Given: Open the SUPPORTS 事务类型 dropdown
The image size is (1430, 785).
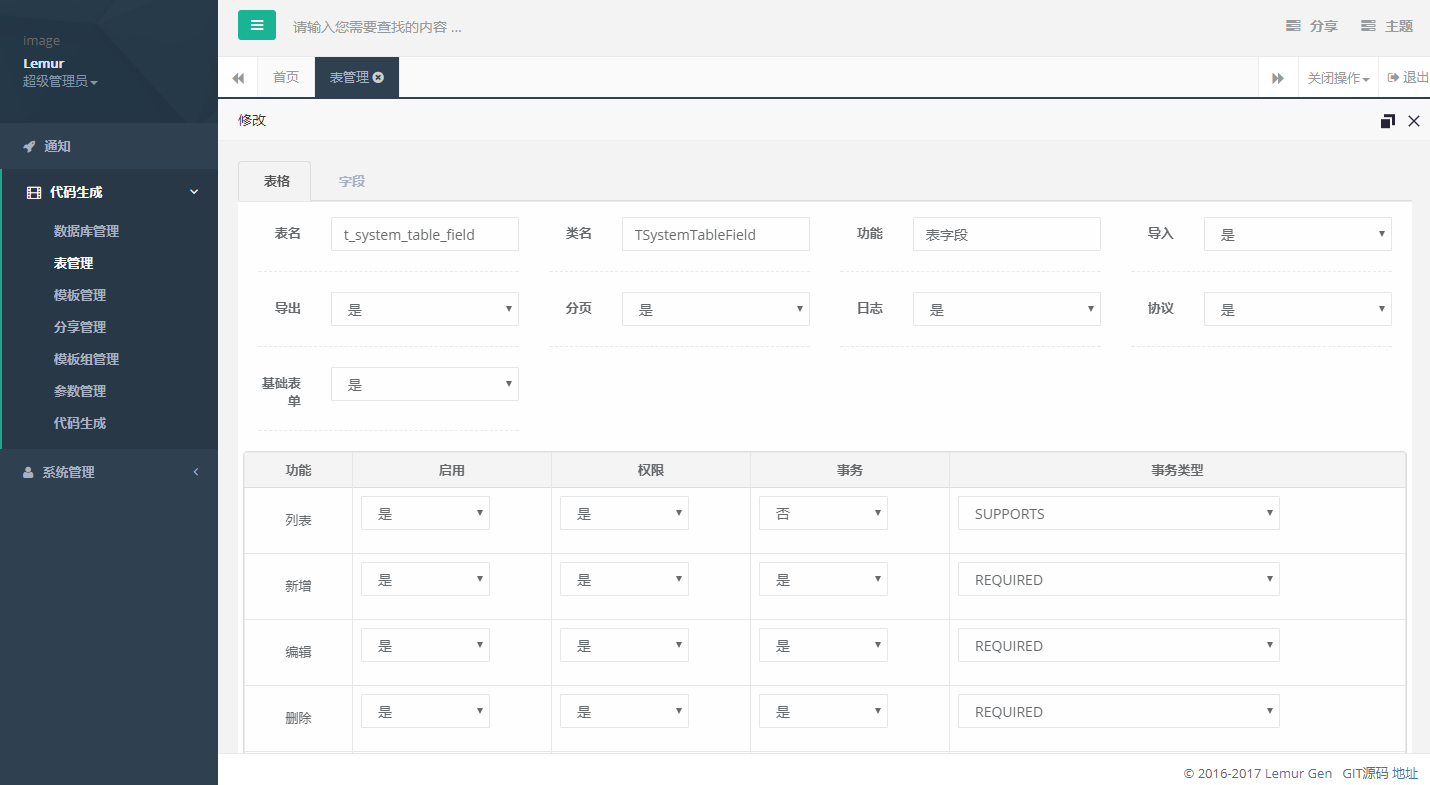Looking at the screenshot, I should pos(1119,513).
